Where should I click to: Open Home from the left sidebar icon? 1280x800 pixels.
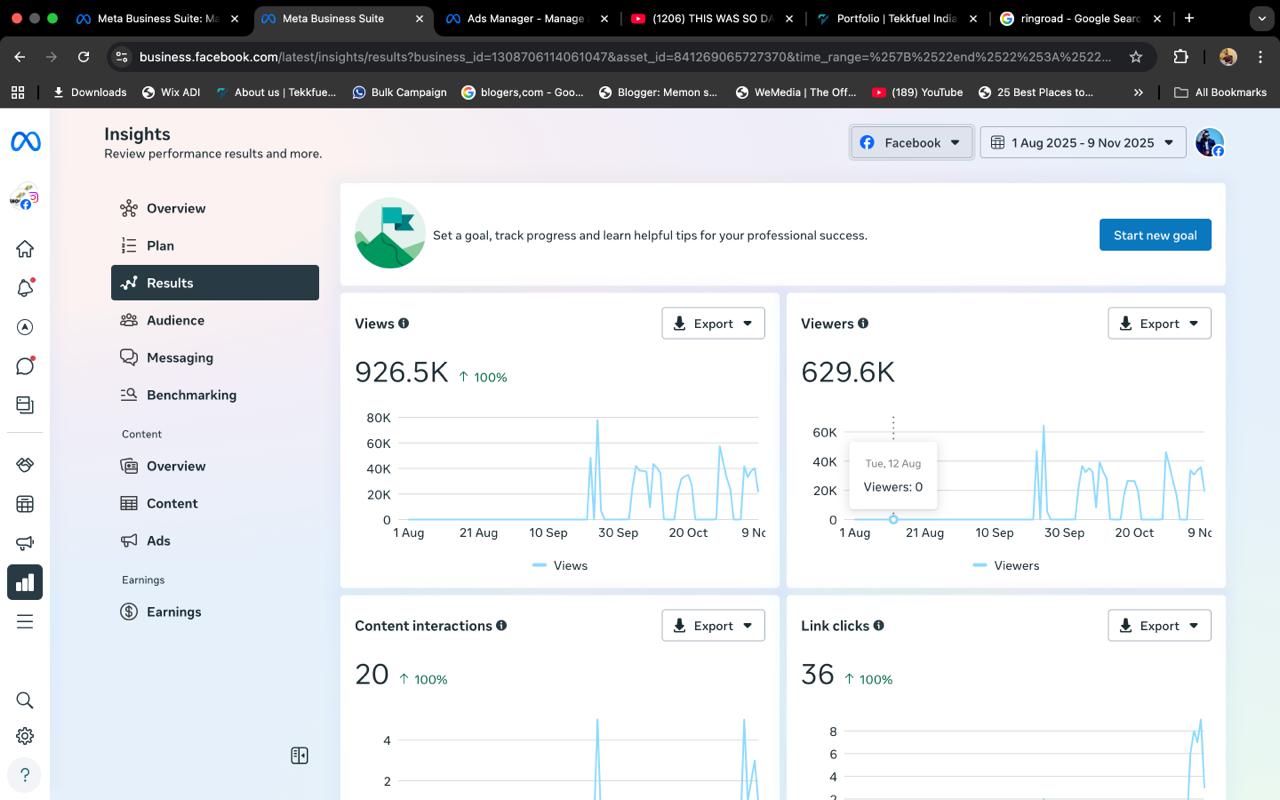[x=25, y=249]
